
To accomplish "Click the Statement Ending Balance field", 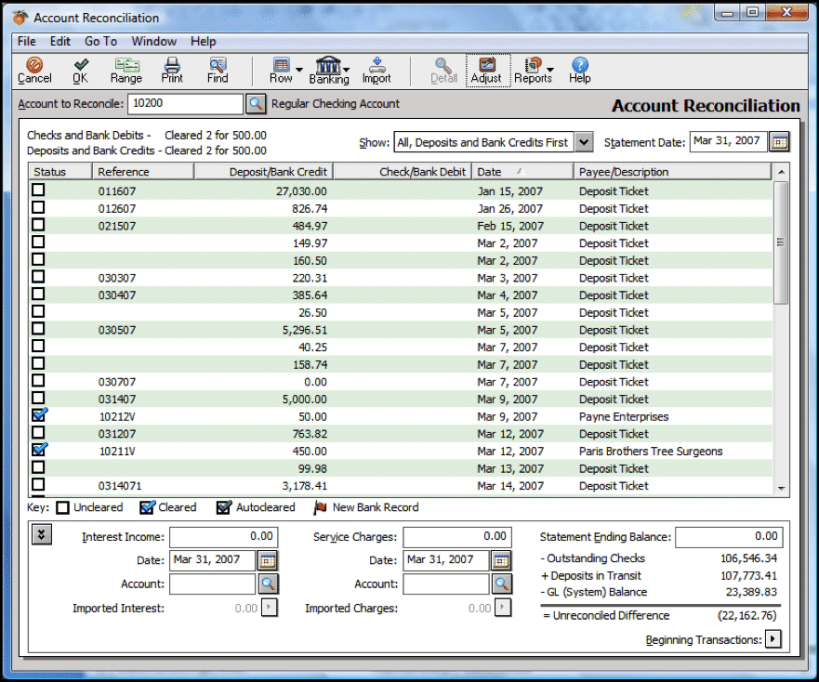I will [x=729, y=537].
